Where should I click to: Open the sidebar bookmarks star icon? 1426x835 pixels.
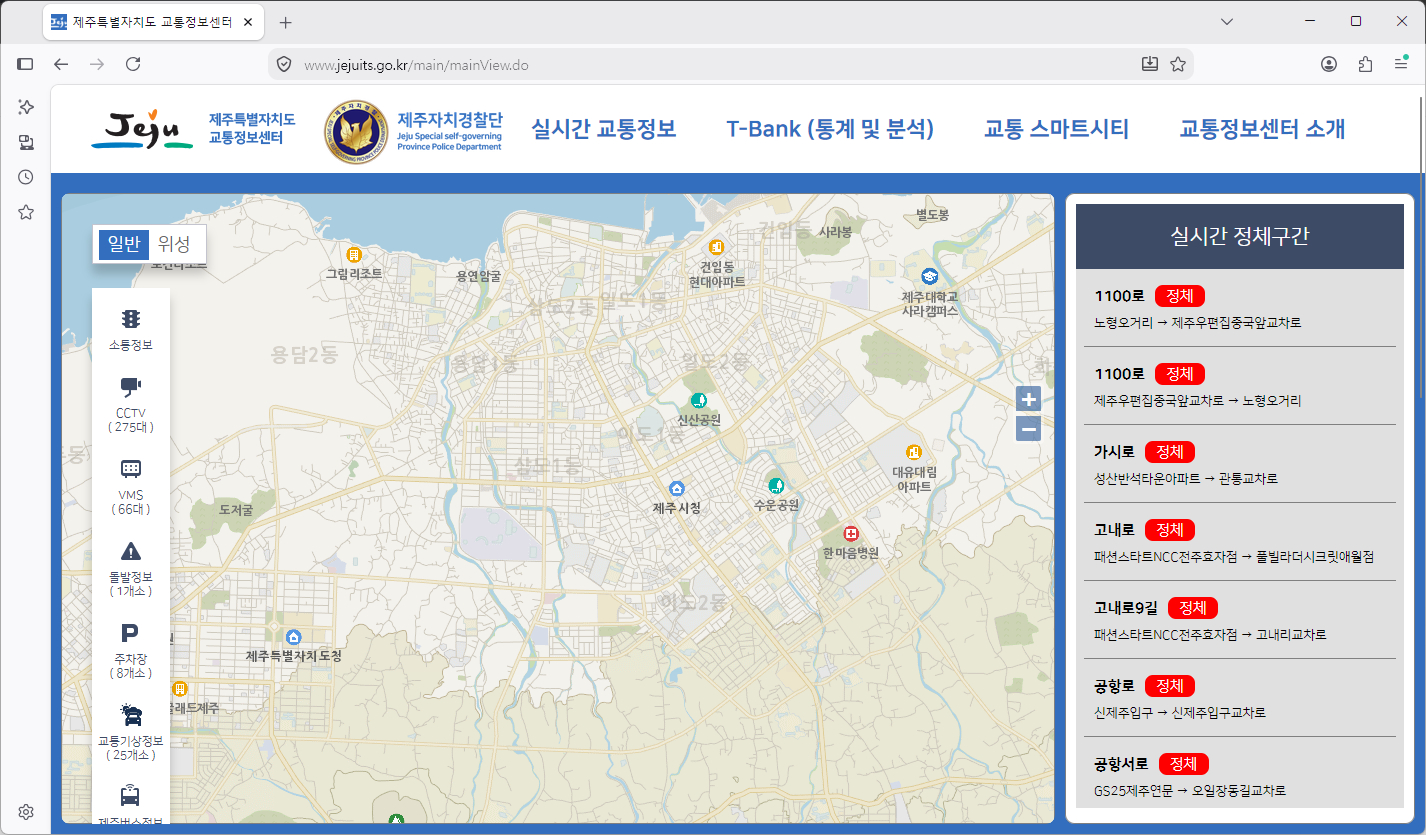click(26, 212)
